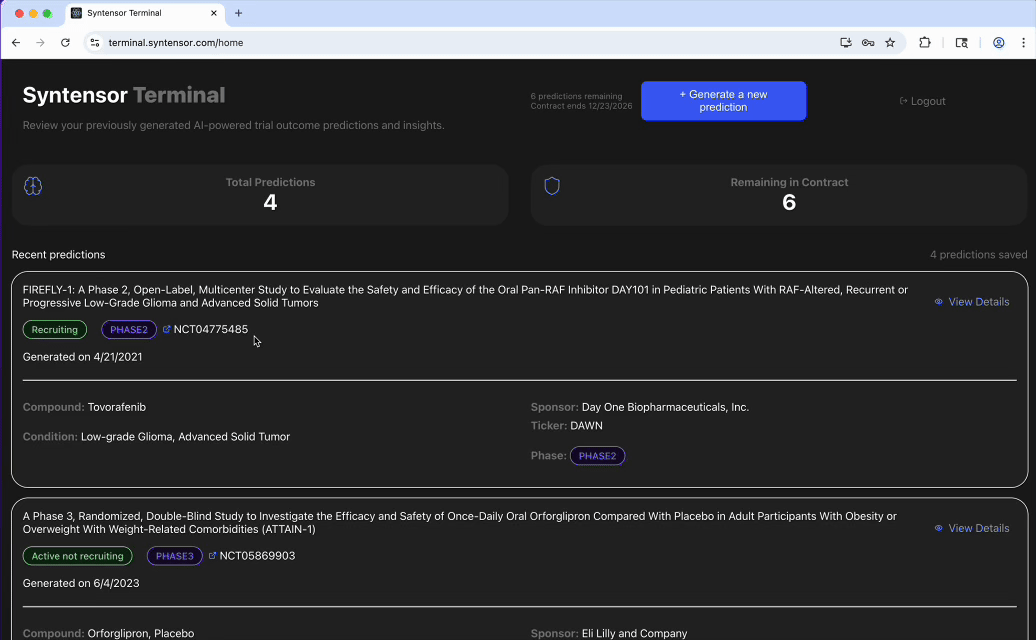Open the browser profile avatar icon
The height and width of the screenshot is (640, 1036).
(998, 43)
